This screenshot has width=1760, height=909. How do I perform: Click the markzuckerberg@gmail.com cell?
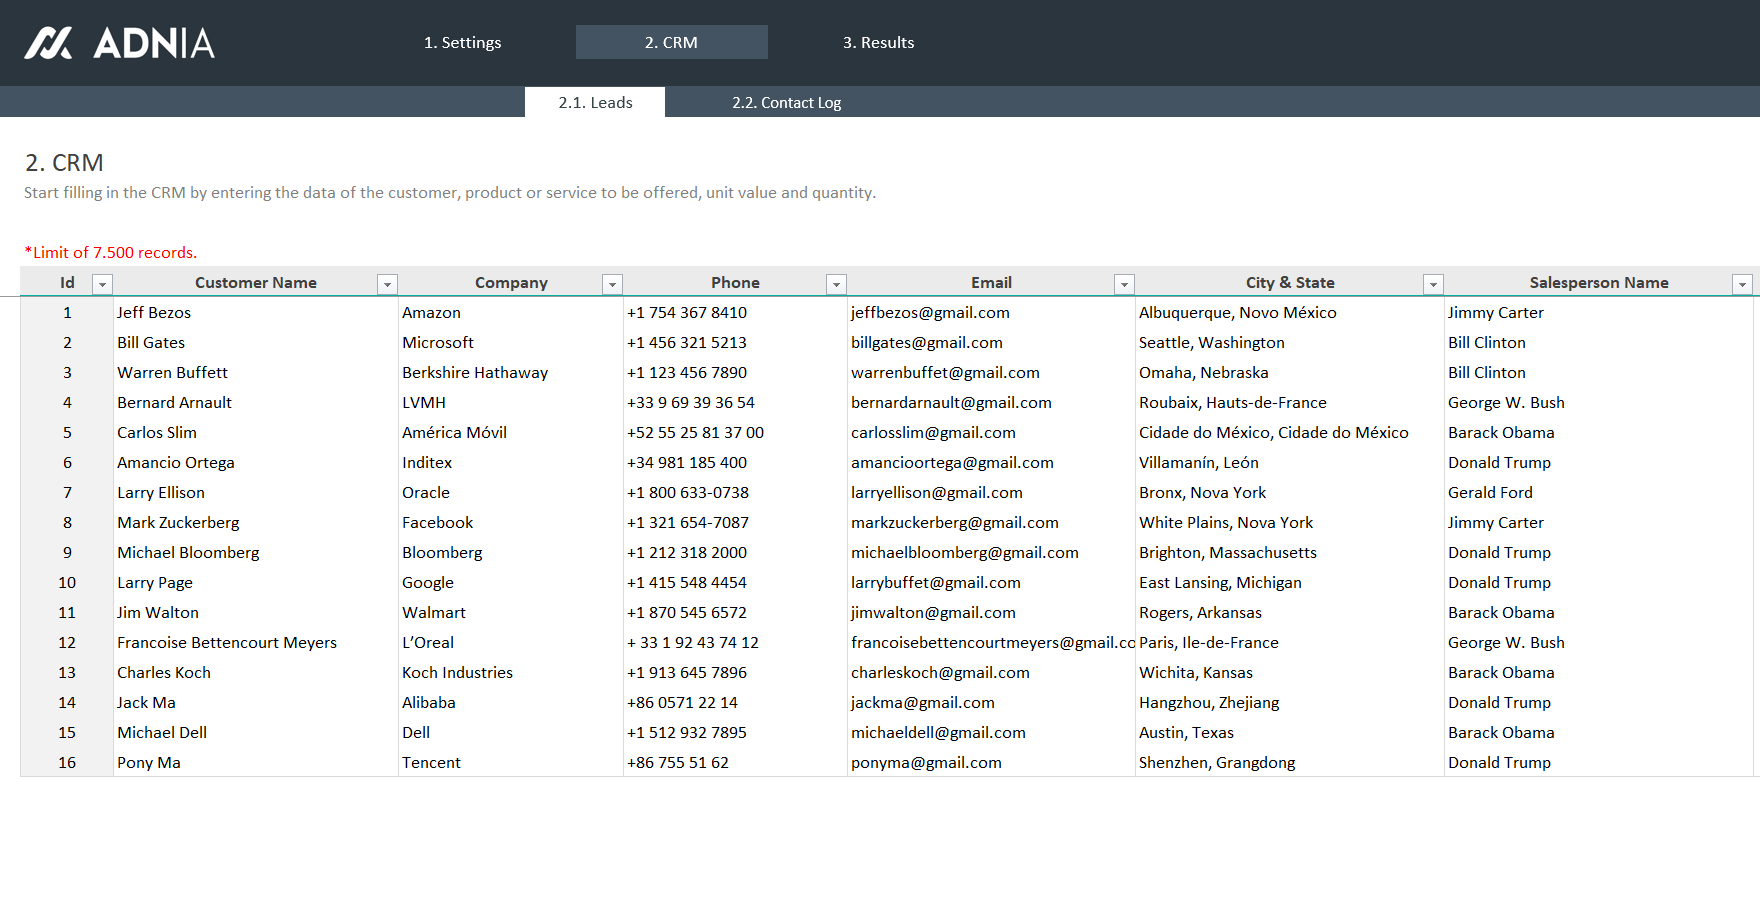(991, 522)
